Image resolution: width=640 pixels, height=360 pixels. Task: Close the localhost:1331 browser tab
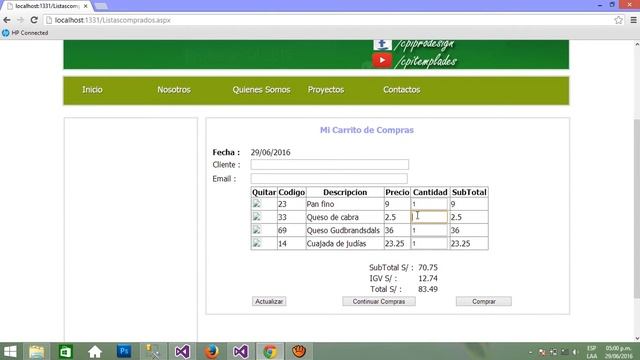tap(85, 6)
